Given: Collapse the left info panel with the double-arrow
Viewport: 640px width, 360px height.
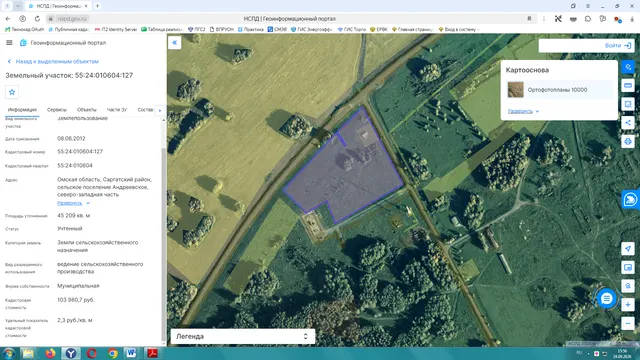Looking at the screenshot, I should [x=174, y=42].
